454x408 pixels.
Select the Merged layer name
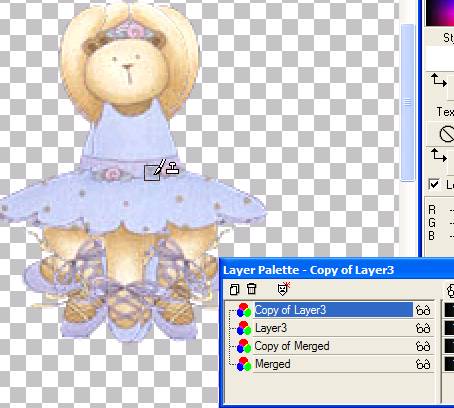pyautogui.click(x=272, y=364)
